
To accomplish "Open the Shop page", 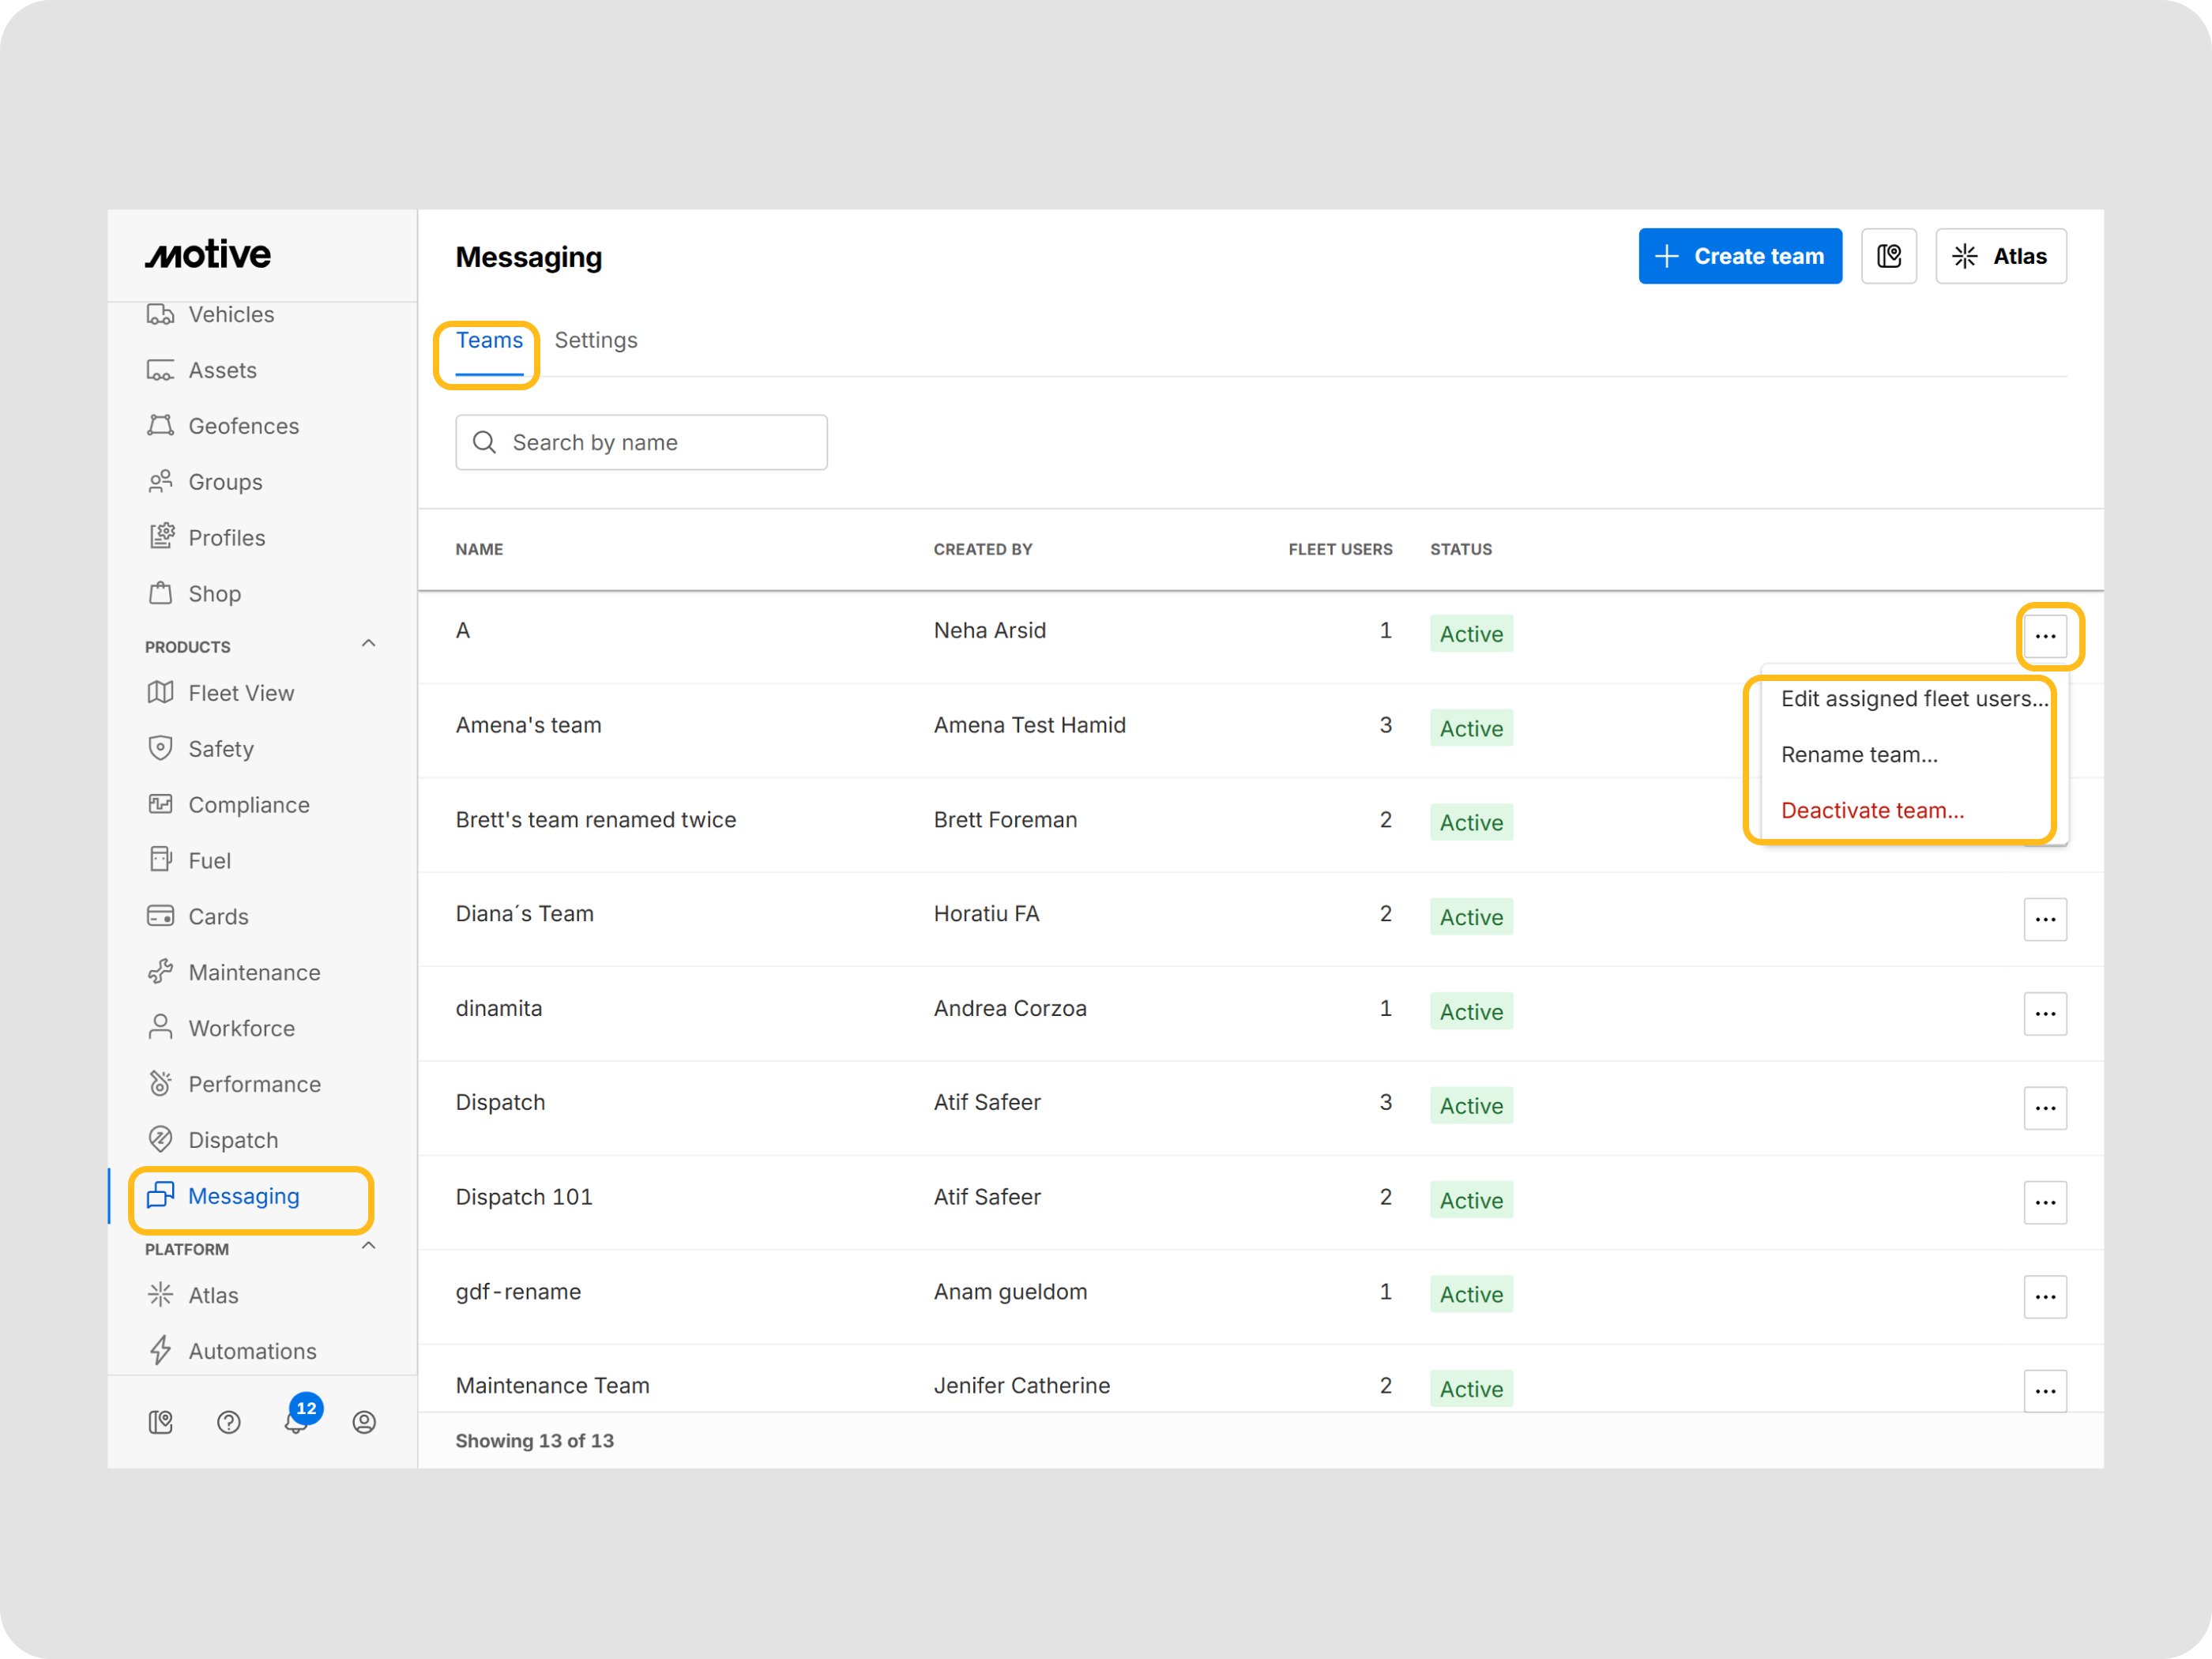I will 194,594.
